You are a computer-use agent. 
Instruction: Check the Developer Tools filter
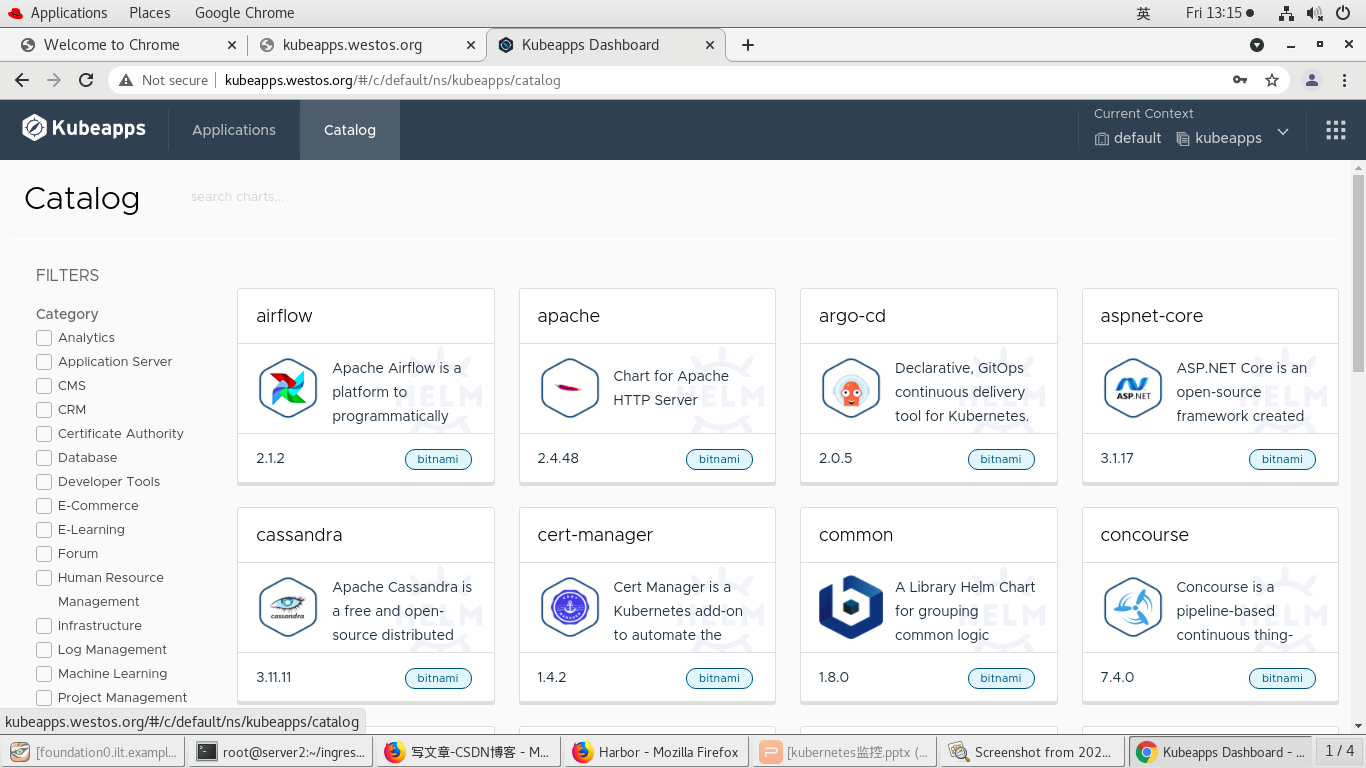[x=44, y=482]
